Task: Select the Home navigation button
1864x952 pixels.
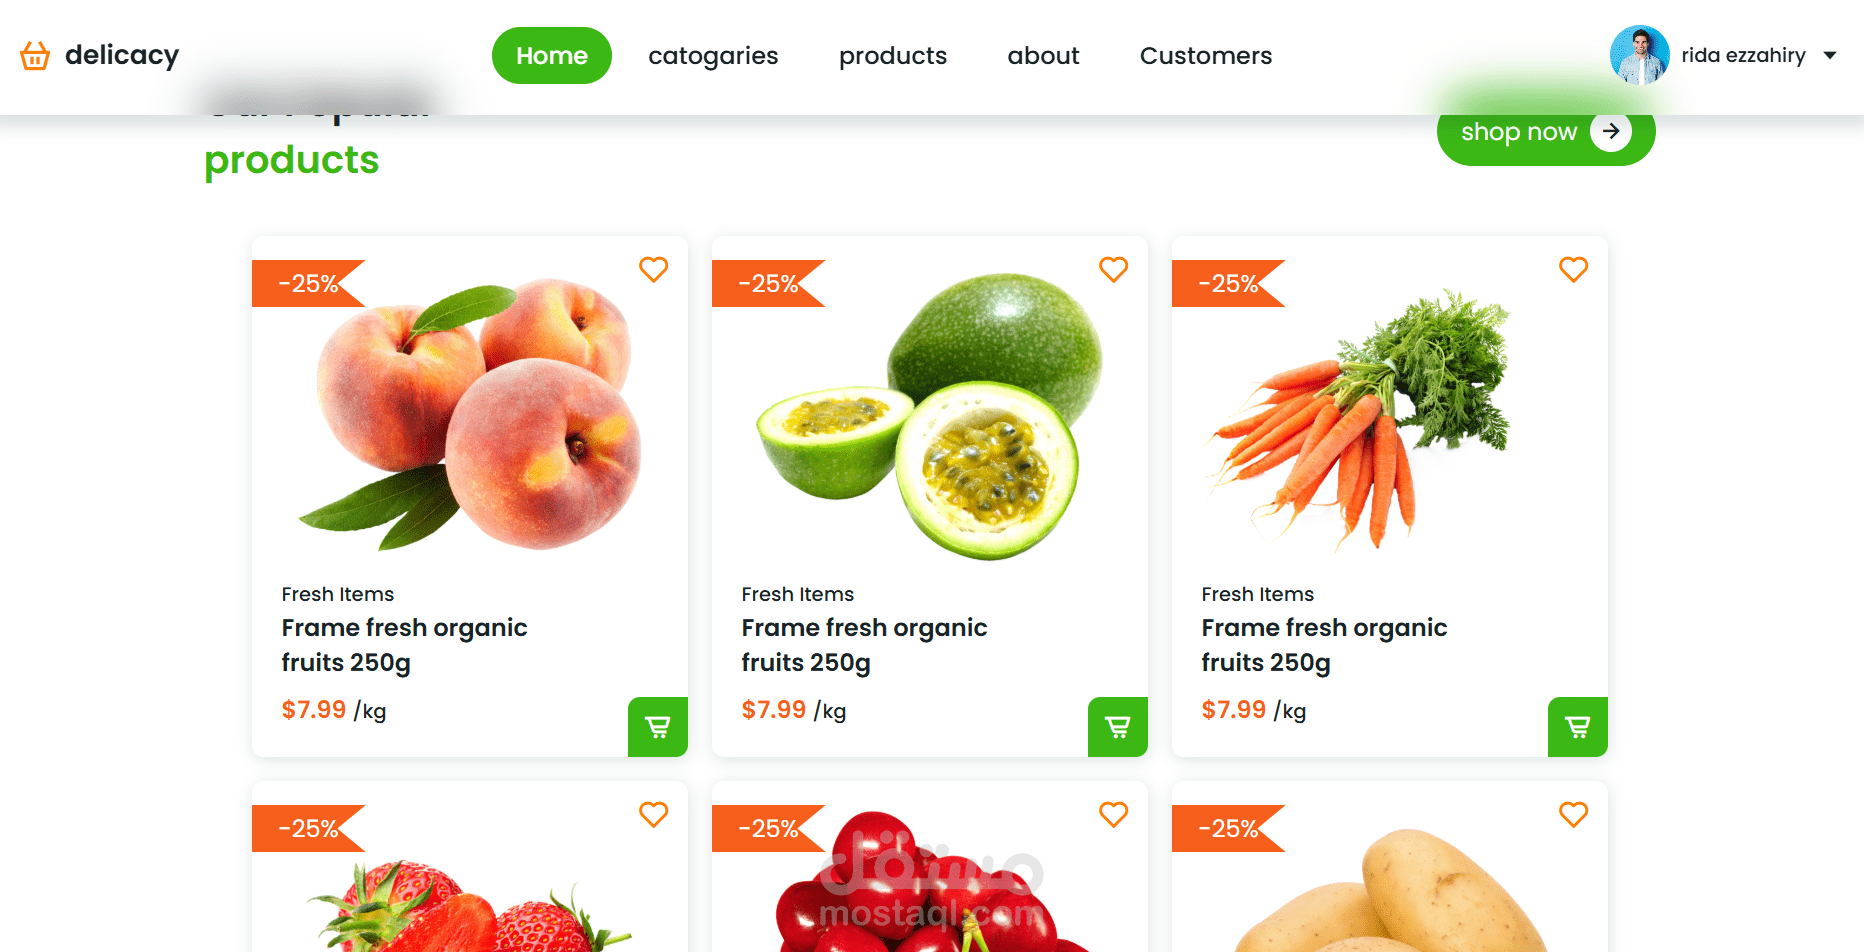Action: coord(552,55)
